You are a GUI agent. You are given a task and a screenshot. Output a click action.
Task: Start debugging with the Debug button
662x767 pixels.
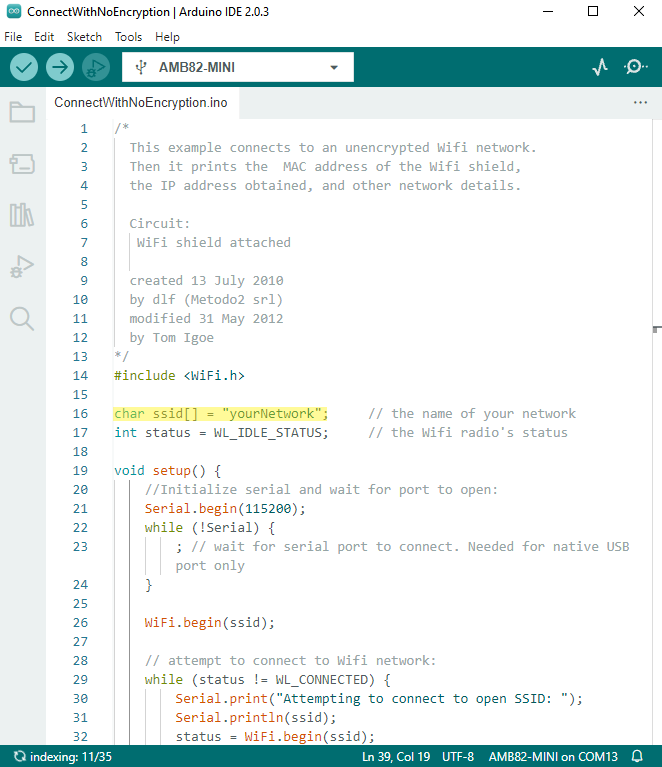coord(95,67)
